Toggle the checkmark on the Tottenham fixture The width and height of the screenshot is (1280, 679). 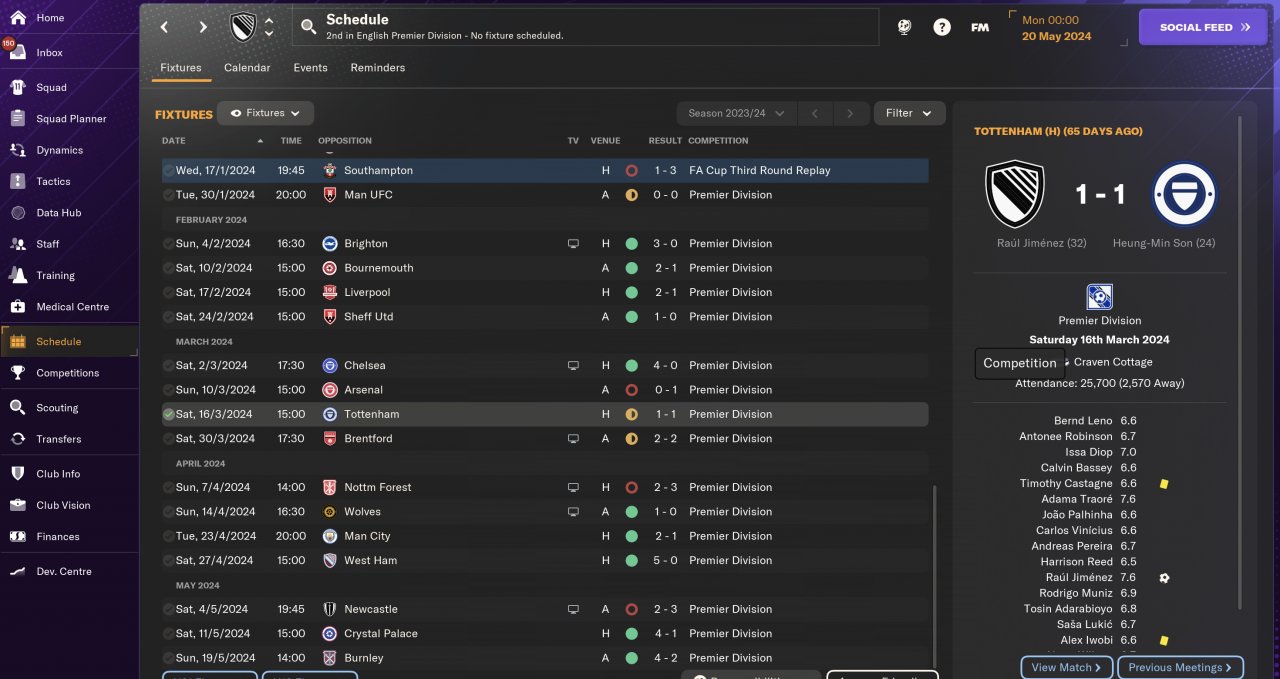(168, 414)
